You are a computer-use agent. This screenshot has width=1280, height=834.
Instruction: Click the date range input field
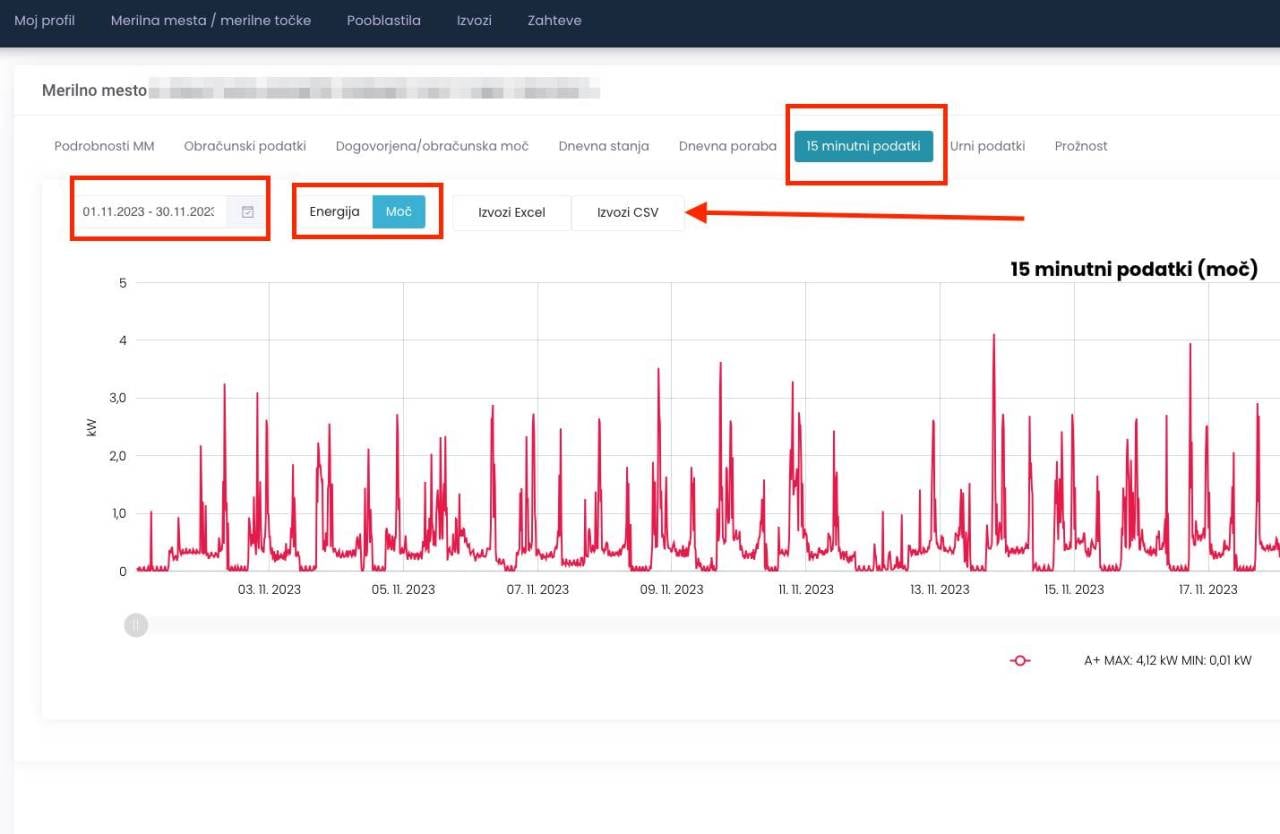point(150,212)
